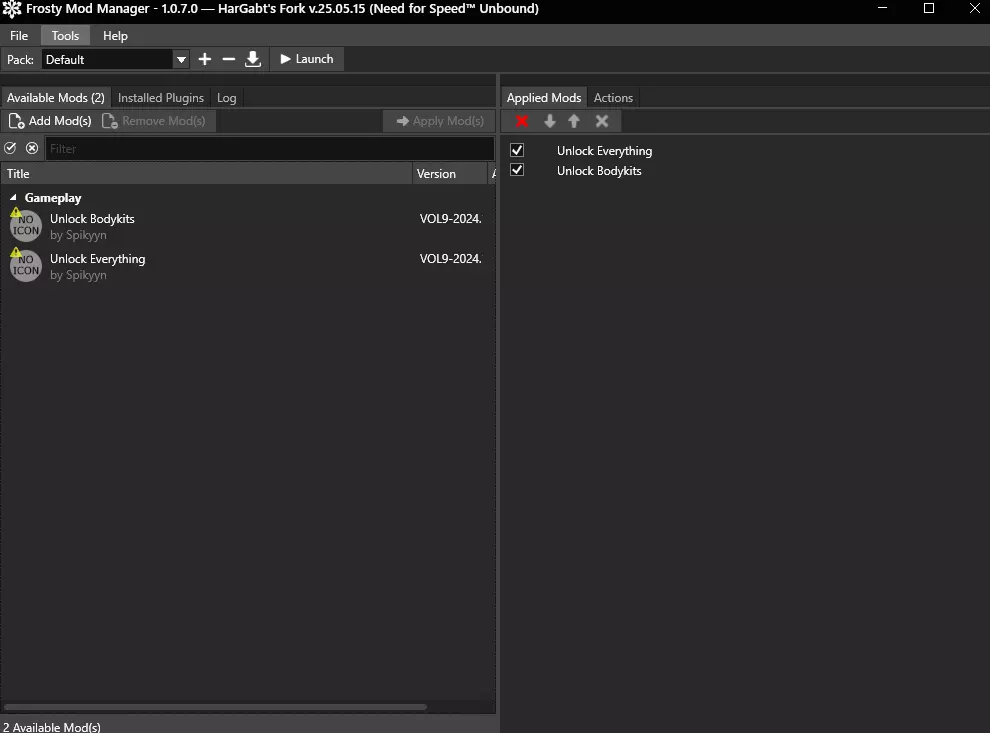Import pack with the download arrow icon
The image size is (990, 733).
coord(253,59)
